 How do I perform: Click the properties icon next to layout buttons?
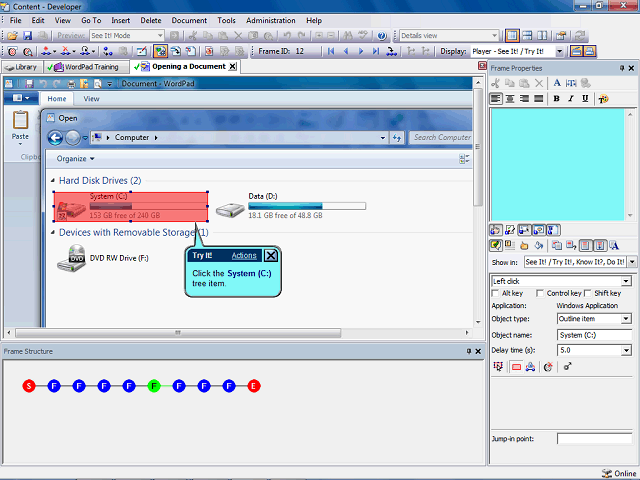coord(561,36)
